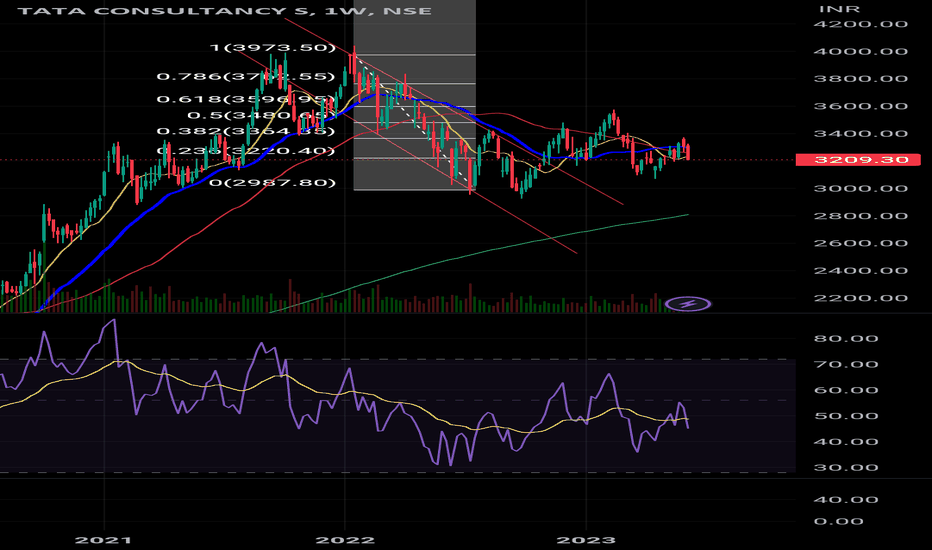Click the 2021 time axis label
932x550 pixels.
pyautogui.click(x=104, y=540)
